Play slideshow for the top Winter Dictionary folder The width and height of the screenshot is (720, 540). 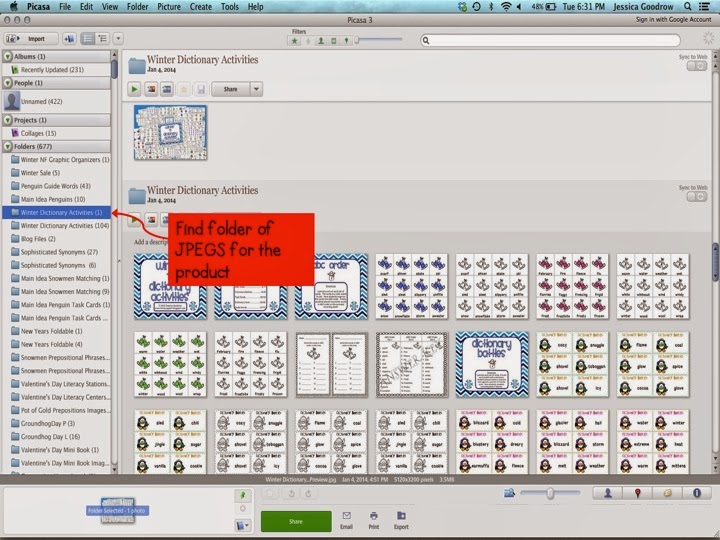coord(134,89)
